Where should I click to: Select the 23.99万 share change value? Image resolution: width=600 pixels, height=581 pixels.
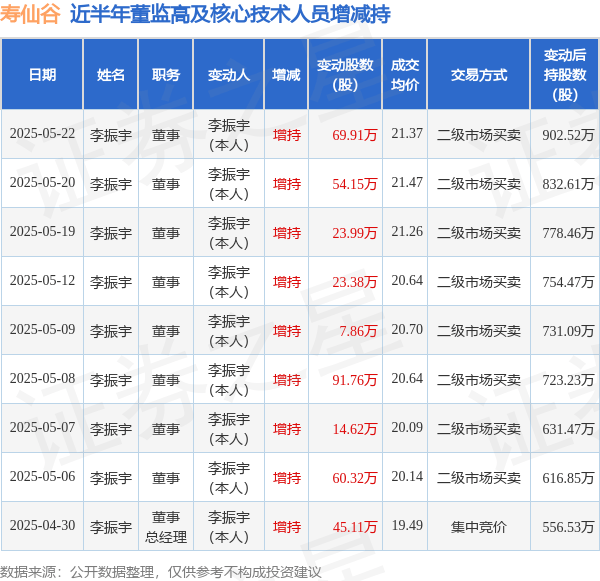click(355, 233)
